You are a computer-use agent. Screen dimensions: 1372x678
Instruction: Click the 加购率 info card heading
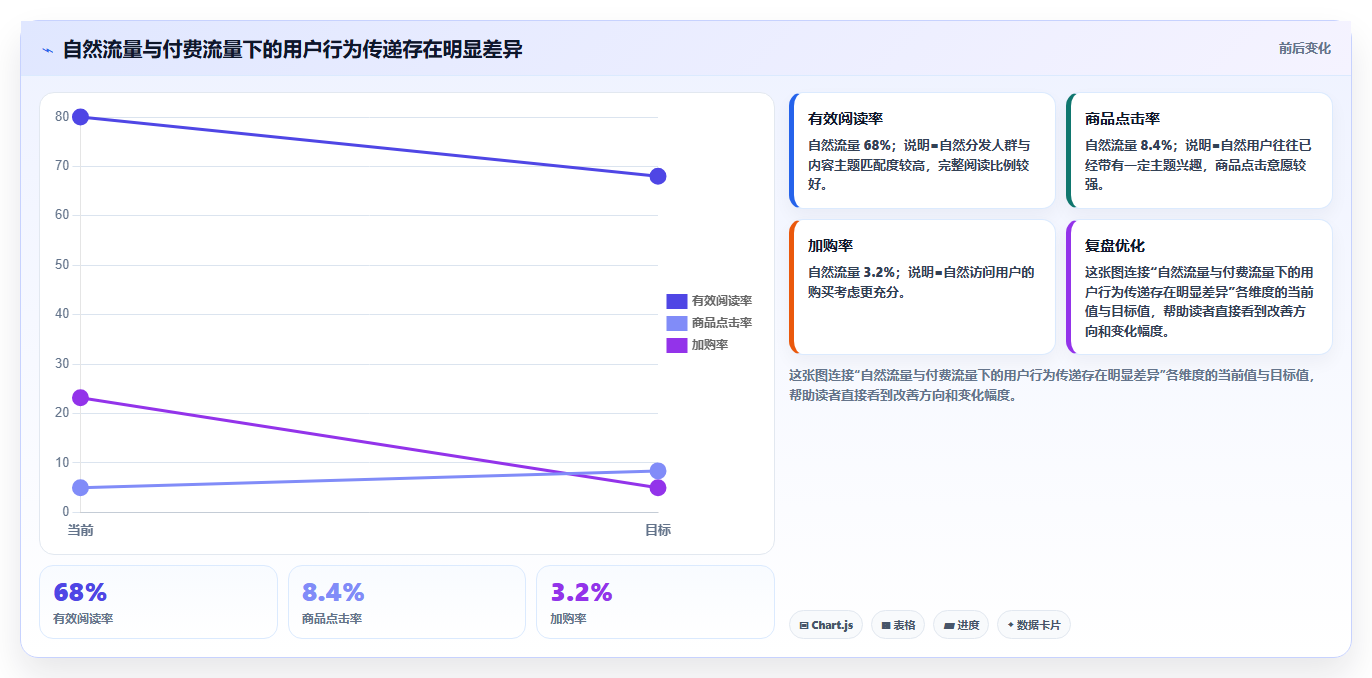click(x=830, y=246)
